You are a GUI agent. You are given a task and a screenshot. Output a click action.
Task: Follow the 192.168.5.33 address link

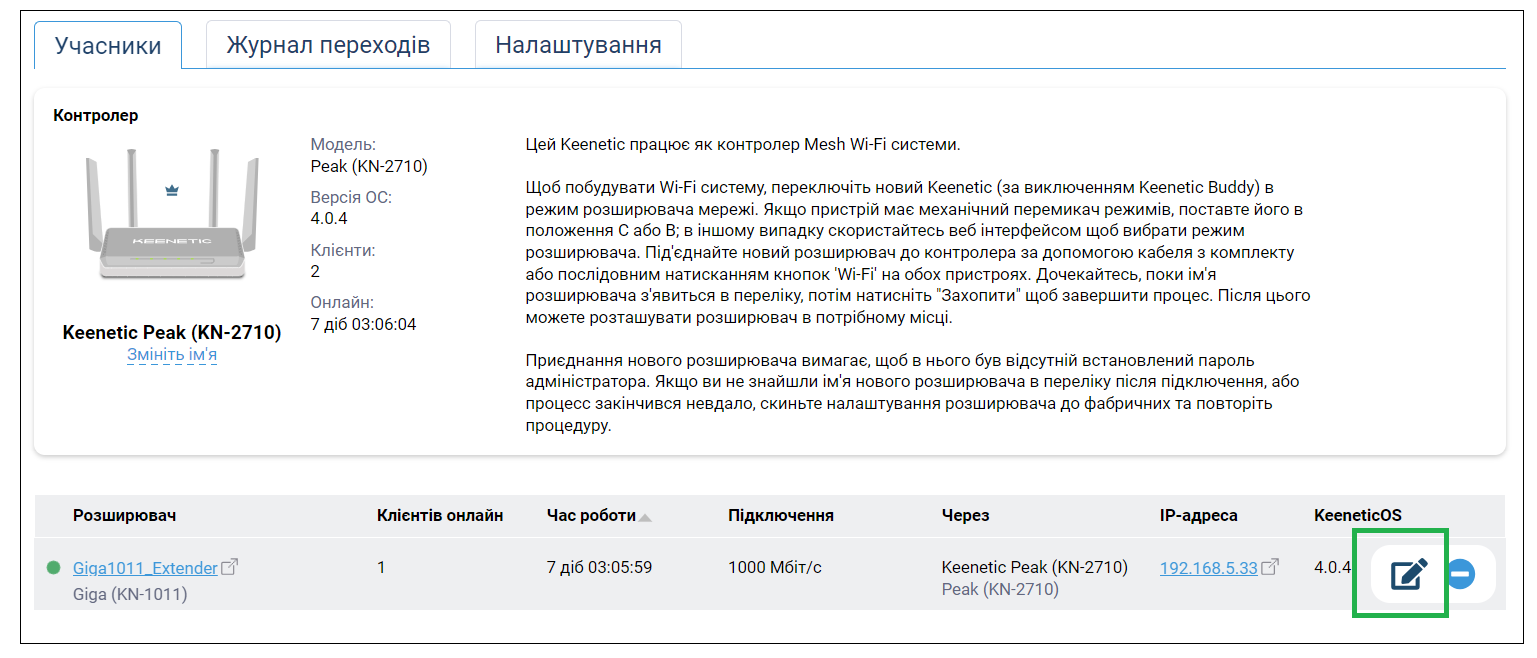[x=1208, y=568]
